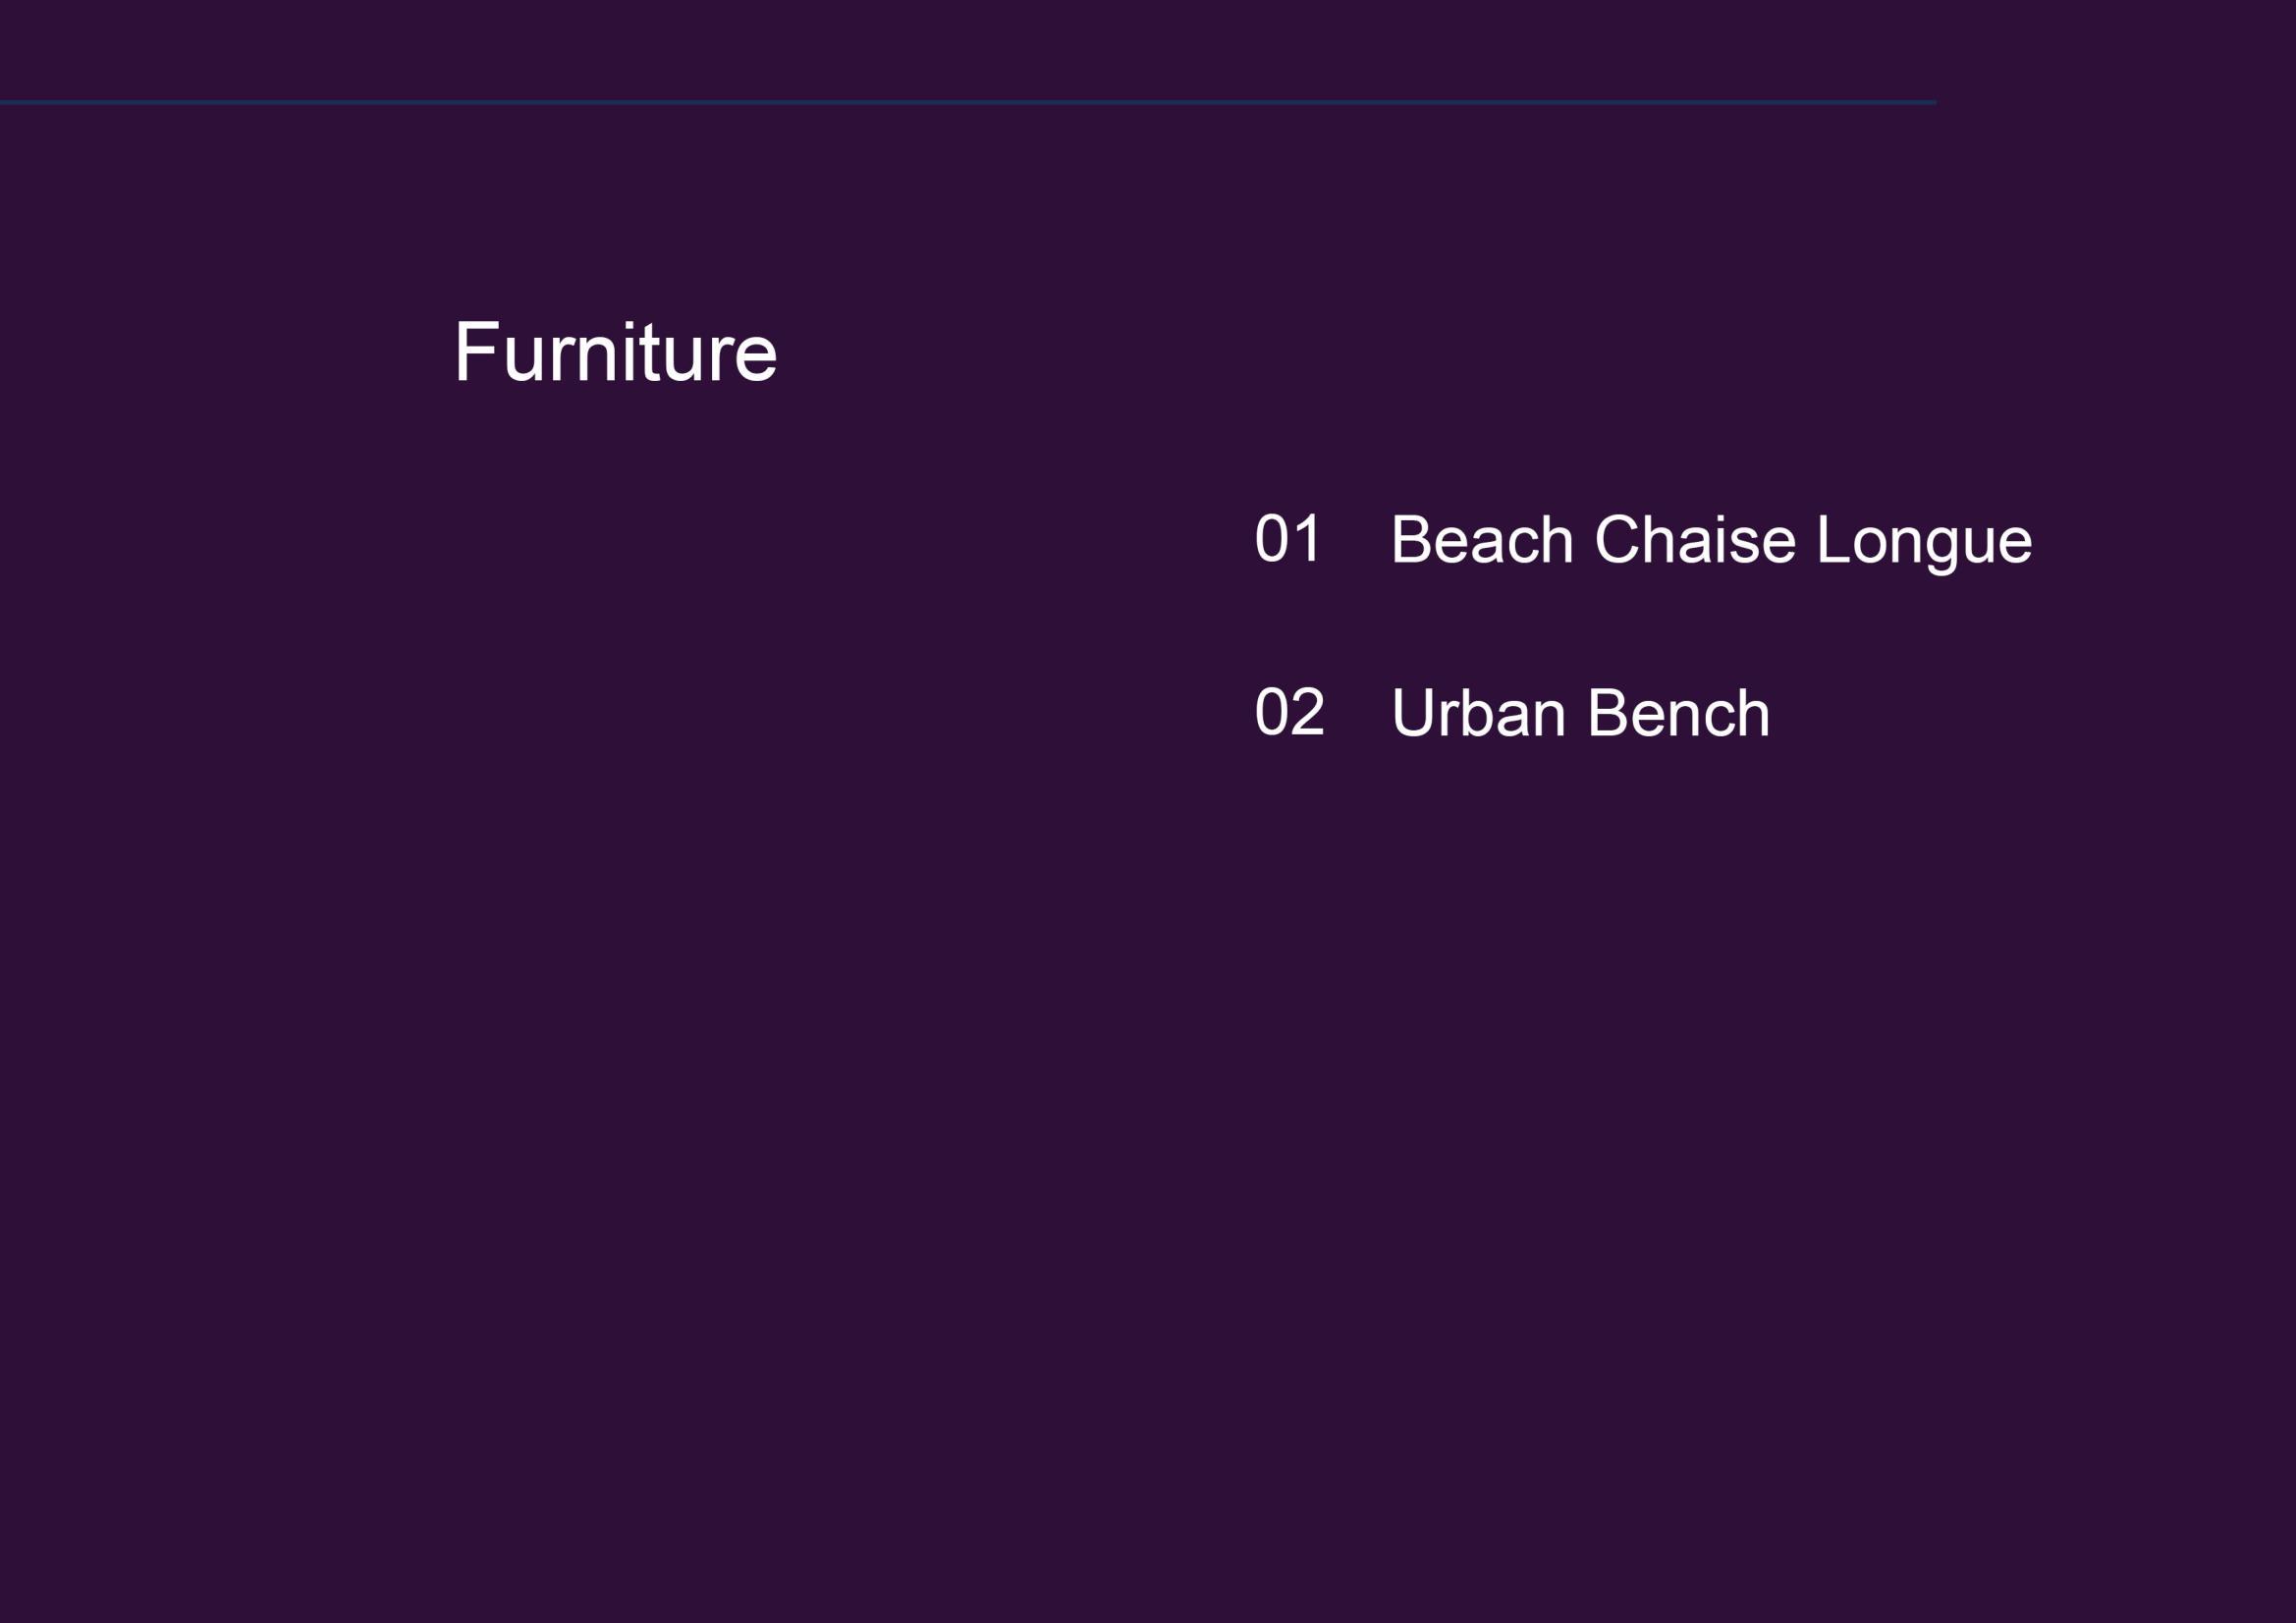Click the capital C in Chaise
2296x1623 pixels.
pos(1615,540)
